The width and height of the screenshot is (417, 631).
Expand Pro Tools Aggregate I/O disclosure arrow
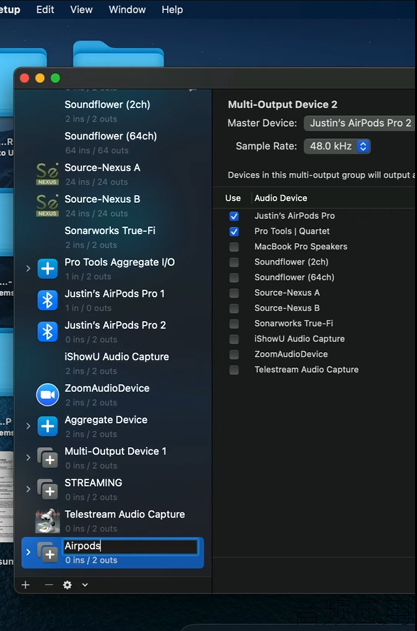tap(28, 268)
